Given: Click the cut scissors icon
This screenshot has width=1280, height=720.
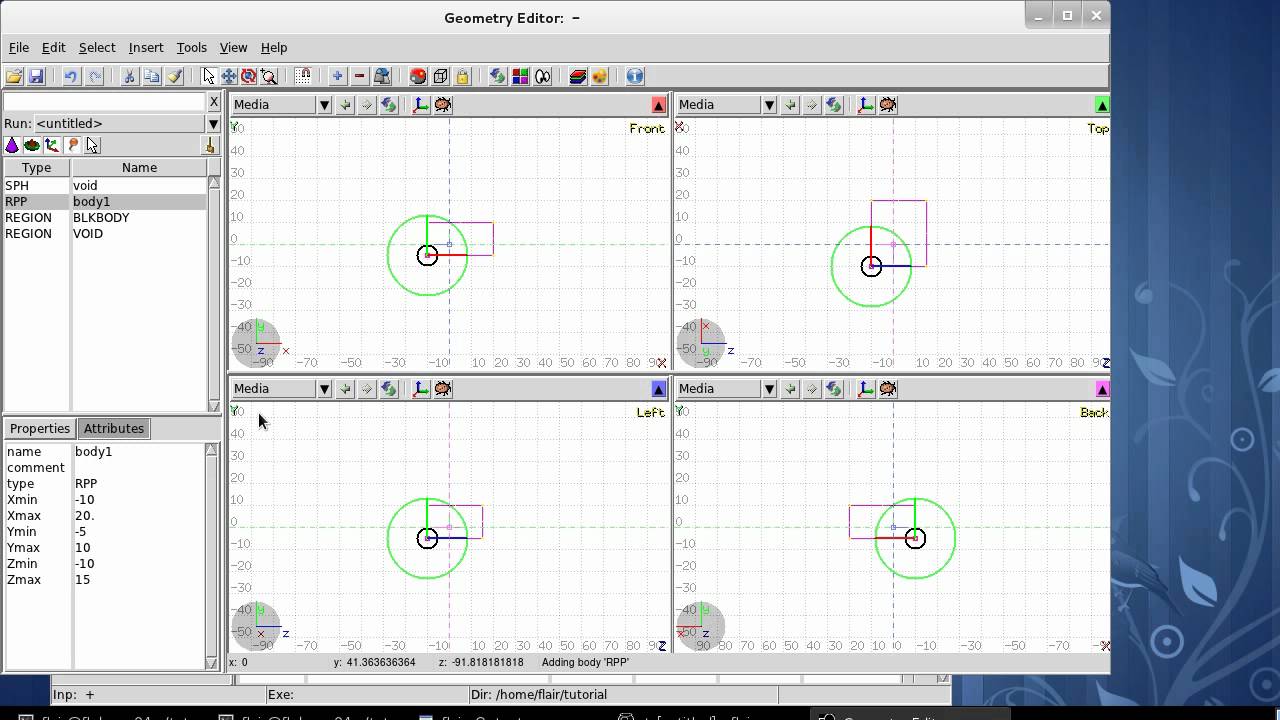Looking at the screenshot, I should coord(129,76).
